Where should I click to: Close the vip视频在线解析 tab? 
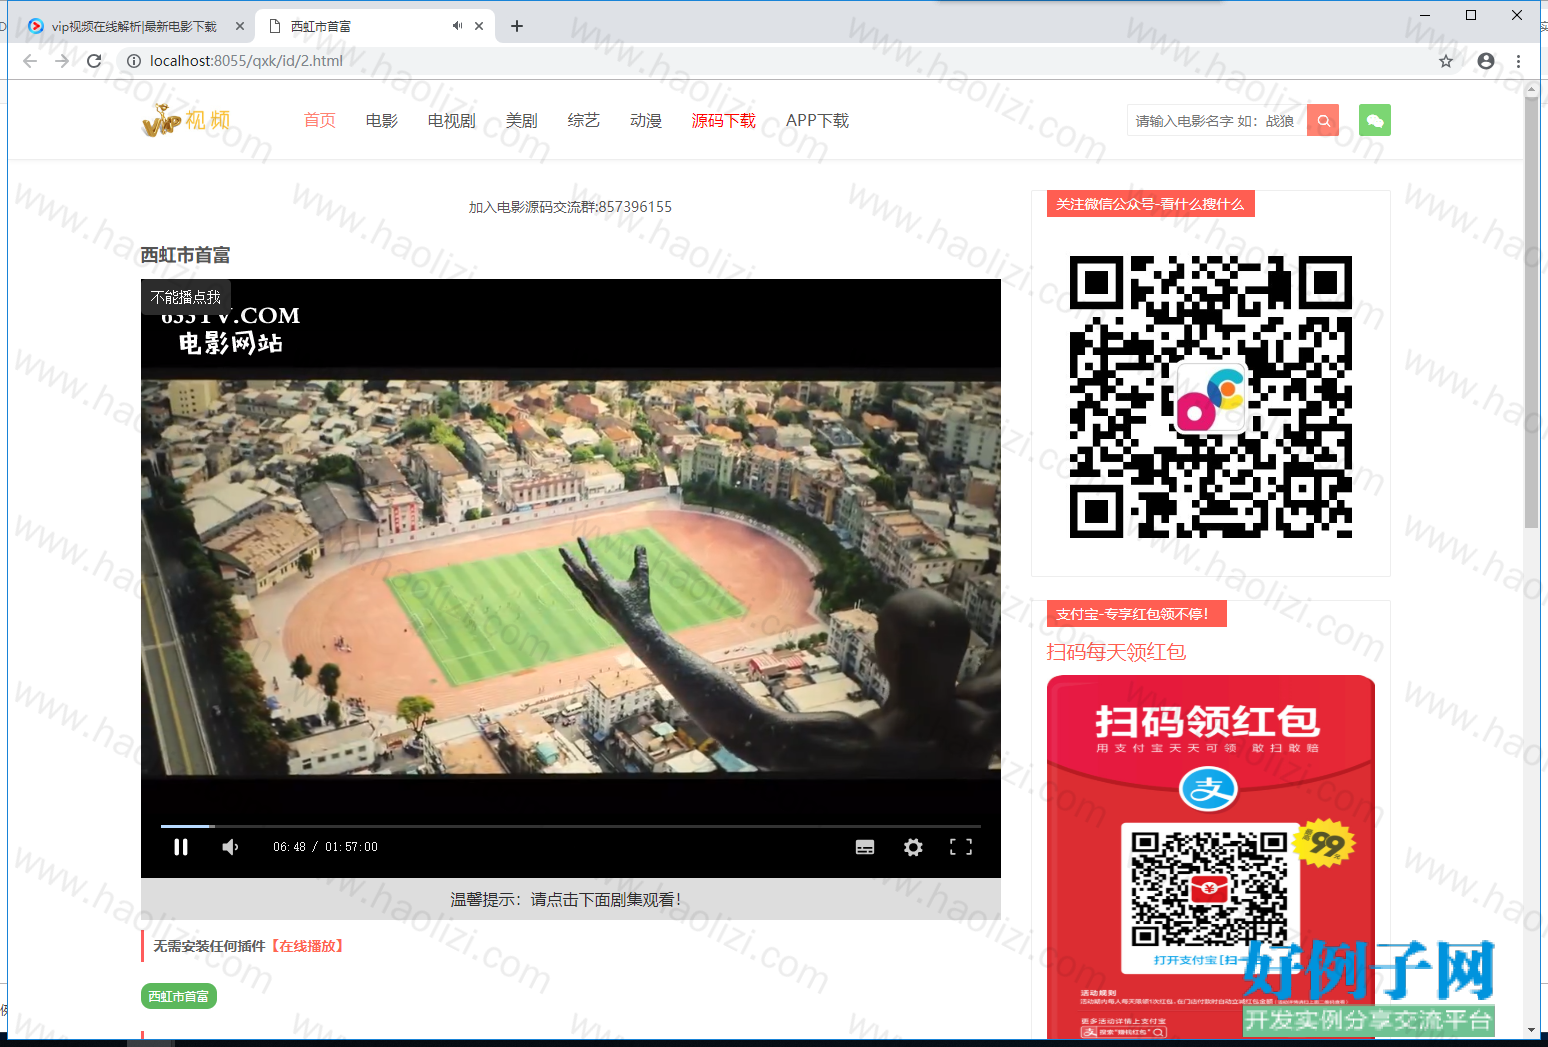tap(240, 26)
